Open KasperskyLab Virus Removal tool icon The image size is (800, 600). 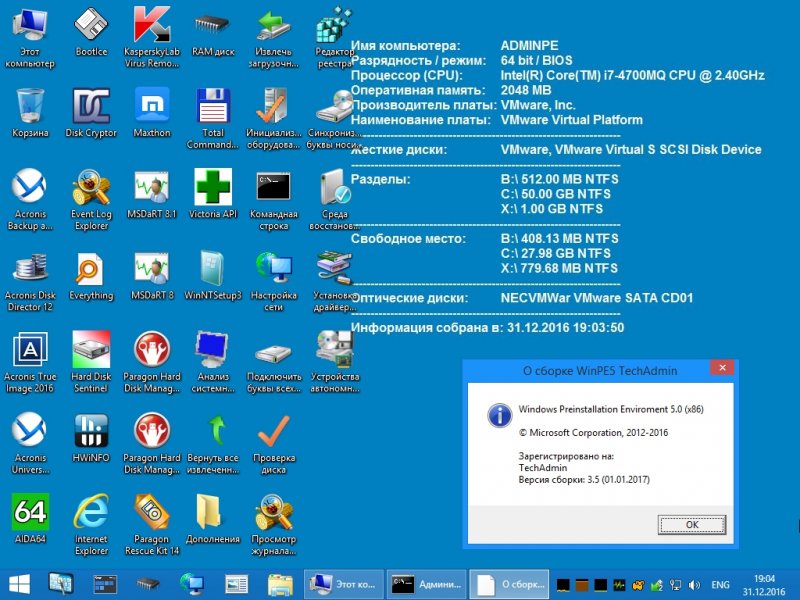tap(152, 37)
